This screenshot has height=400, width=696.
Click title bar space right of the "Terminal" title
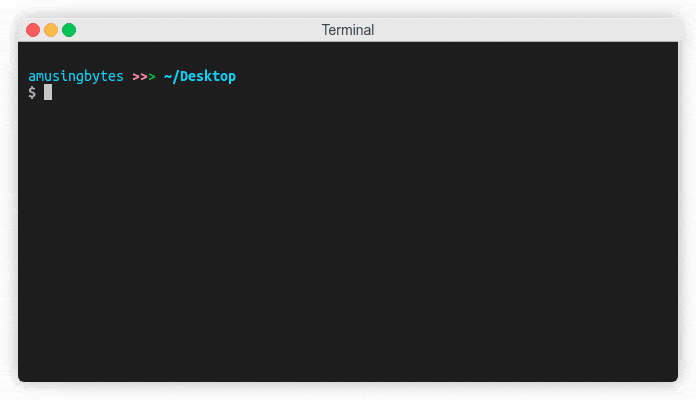pos(520,30)
